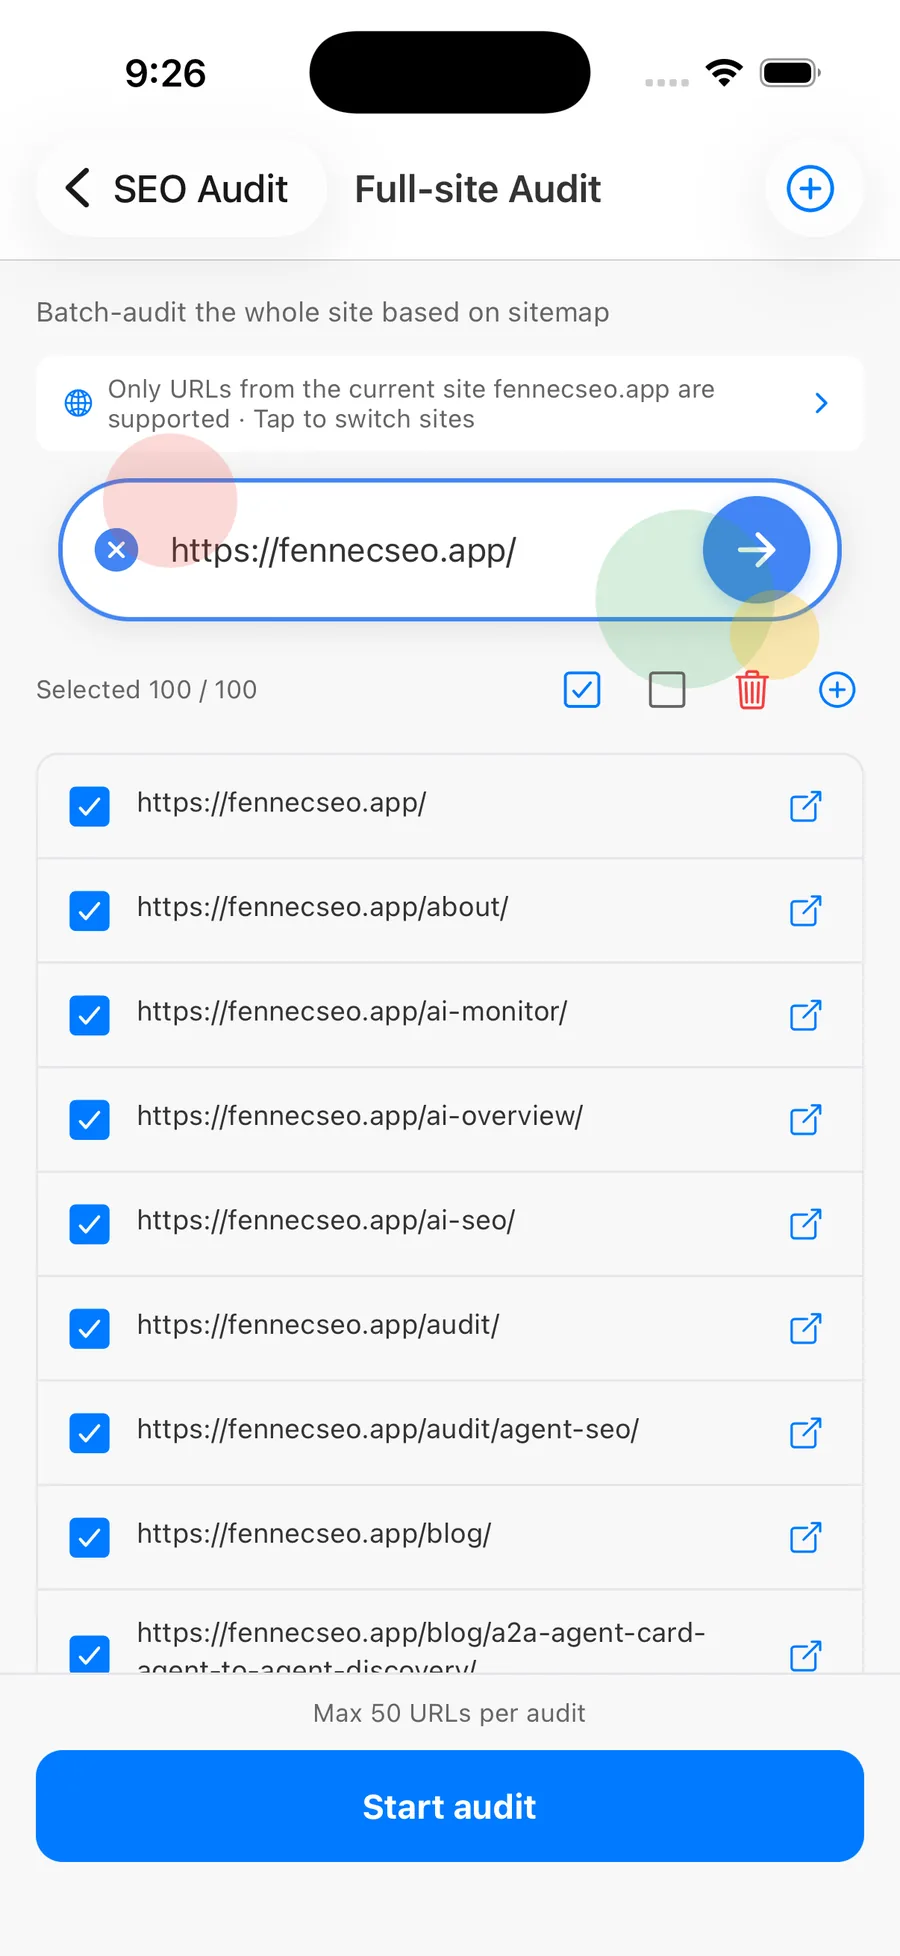The image size is (900, 1956).
Task: Delete selected URLs with trash icon
Action: [752, 690]
